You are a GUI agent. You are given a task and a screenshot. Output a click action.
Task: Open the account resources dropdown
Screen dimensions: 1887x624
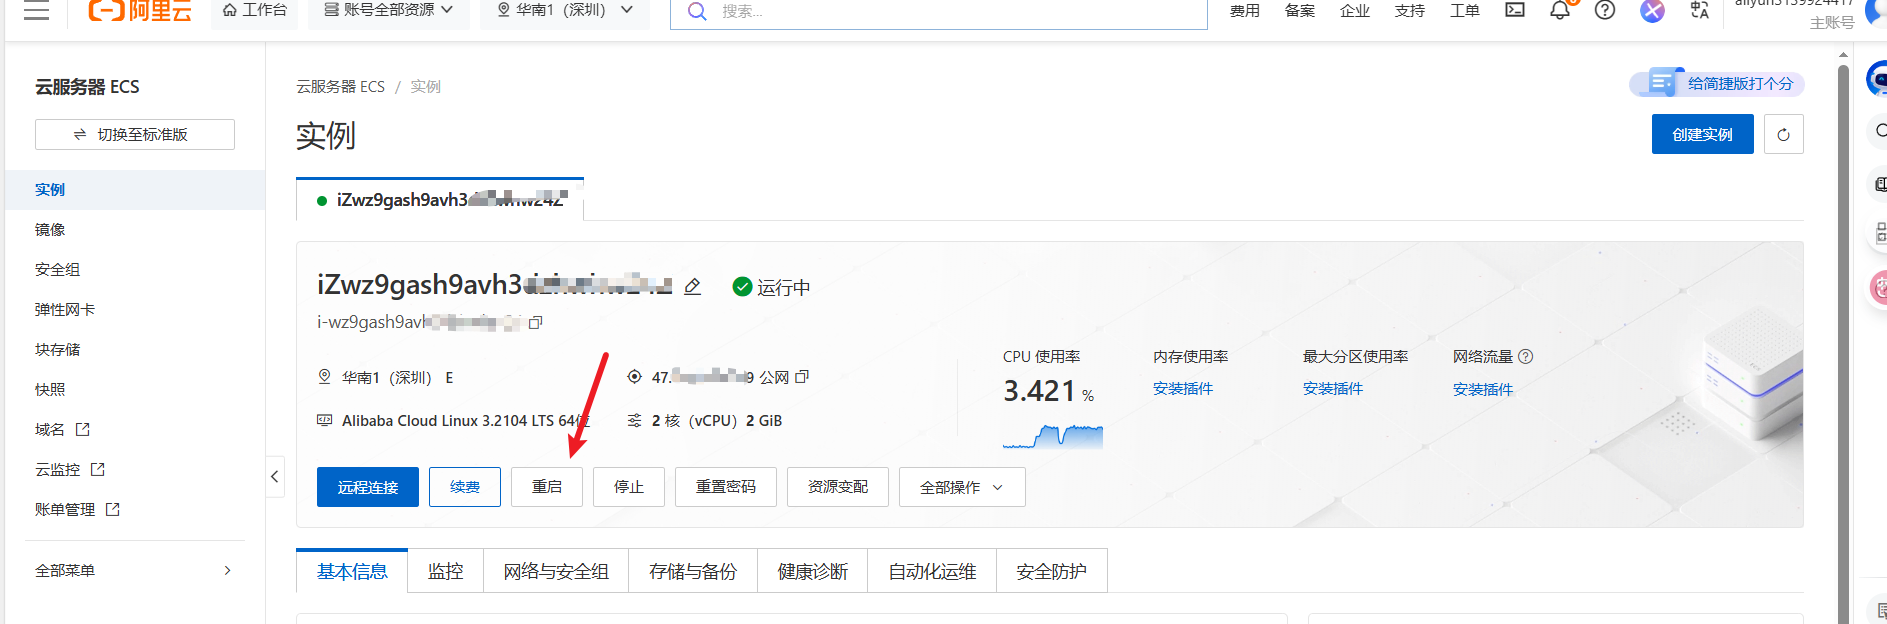[388, 10]
